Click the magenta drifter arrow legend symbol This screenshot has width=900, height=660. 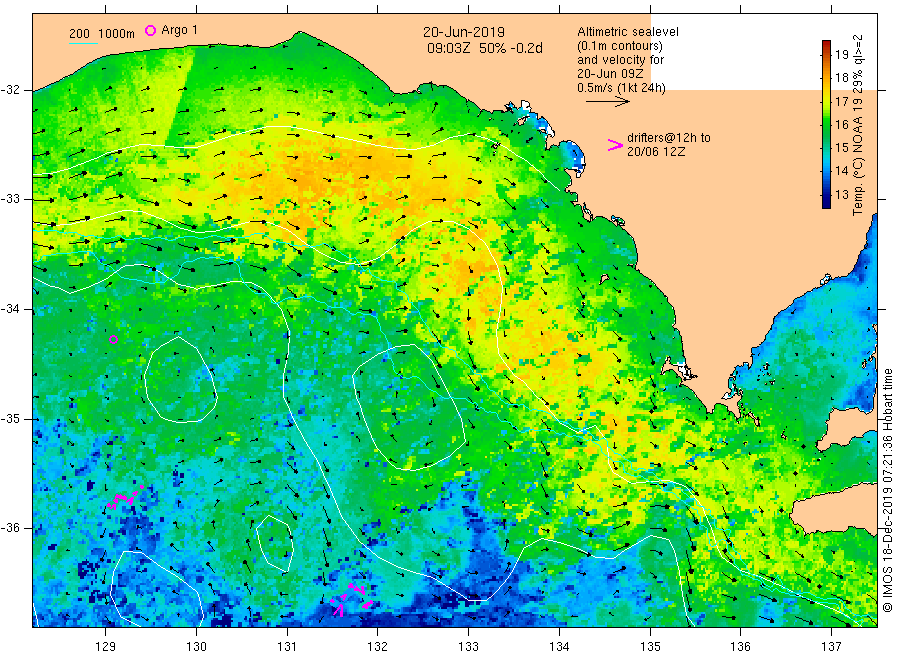615,145
